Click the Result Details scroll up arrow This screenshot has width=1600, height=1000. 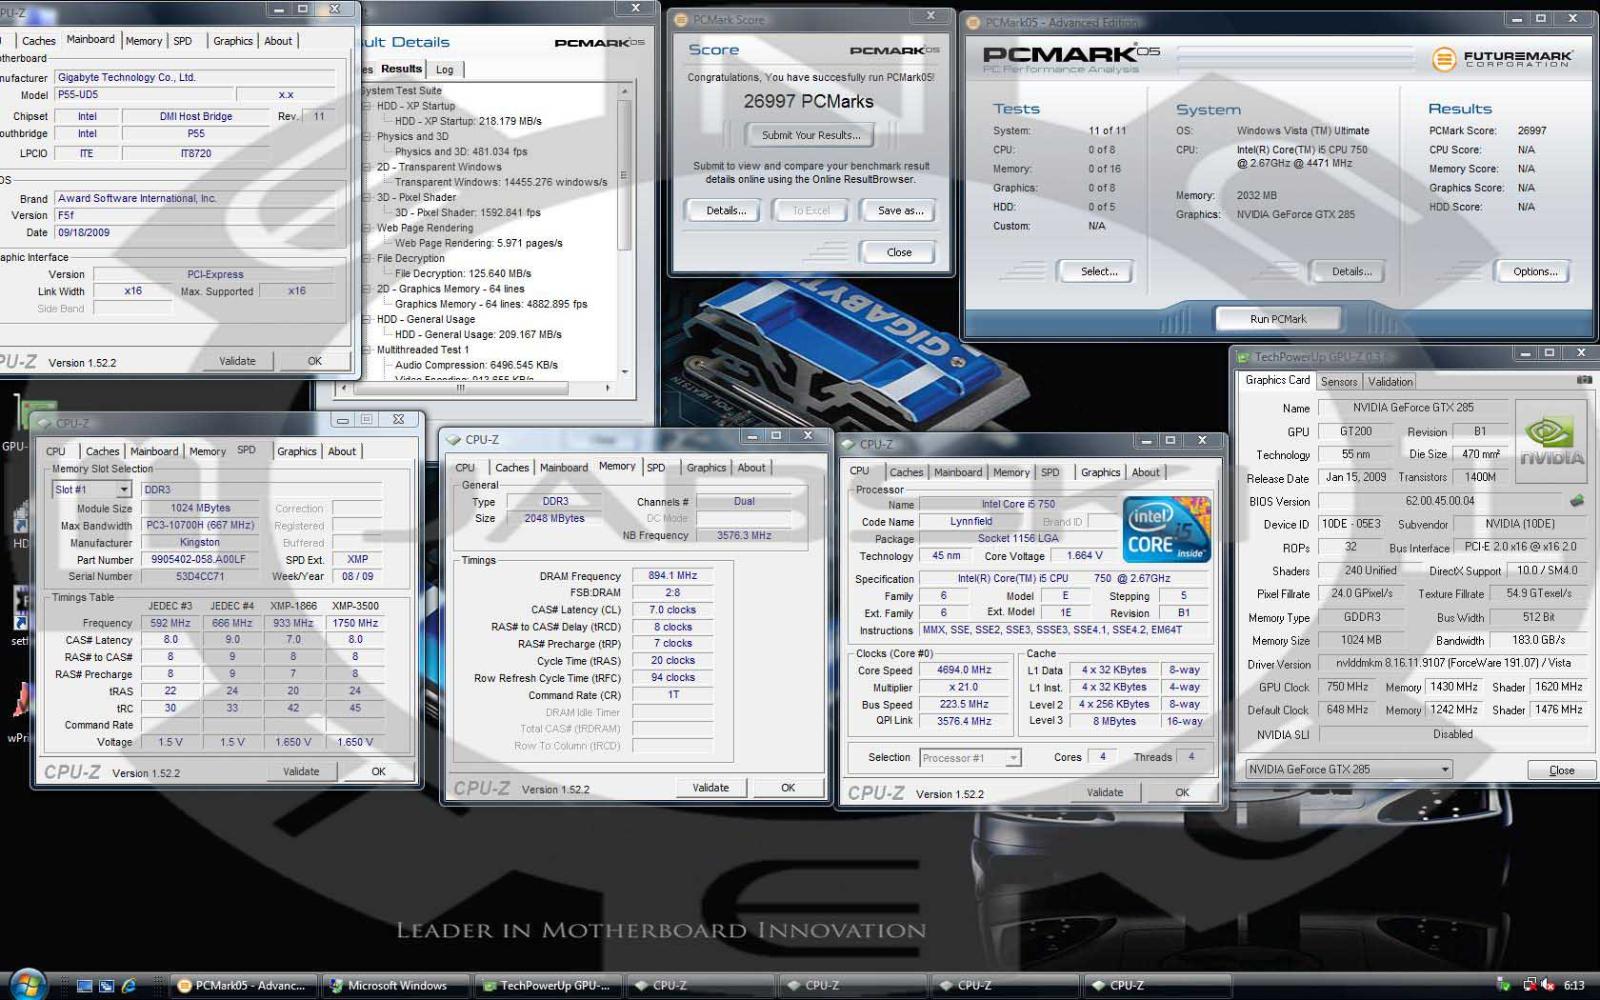625,91
